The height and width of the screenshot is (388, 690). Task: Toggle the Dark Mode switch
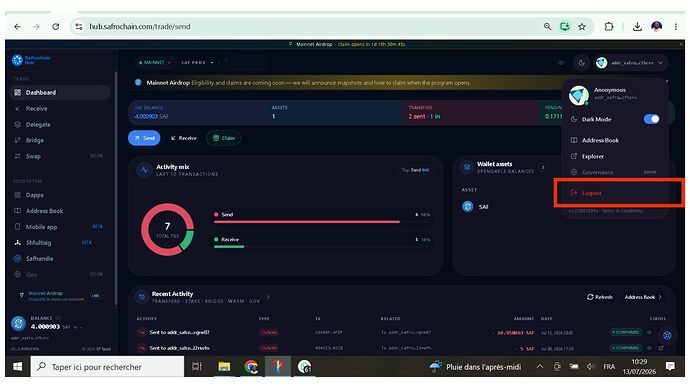651,119
